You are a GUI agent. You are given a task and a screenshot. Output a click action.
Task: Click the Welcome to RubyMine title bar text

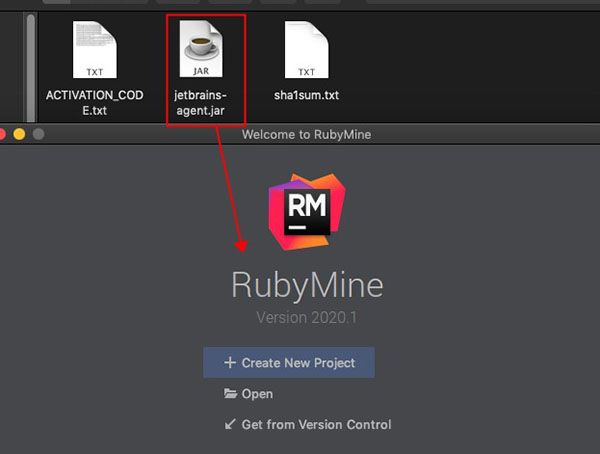[x=307, y=135]
